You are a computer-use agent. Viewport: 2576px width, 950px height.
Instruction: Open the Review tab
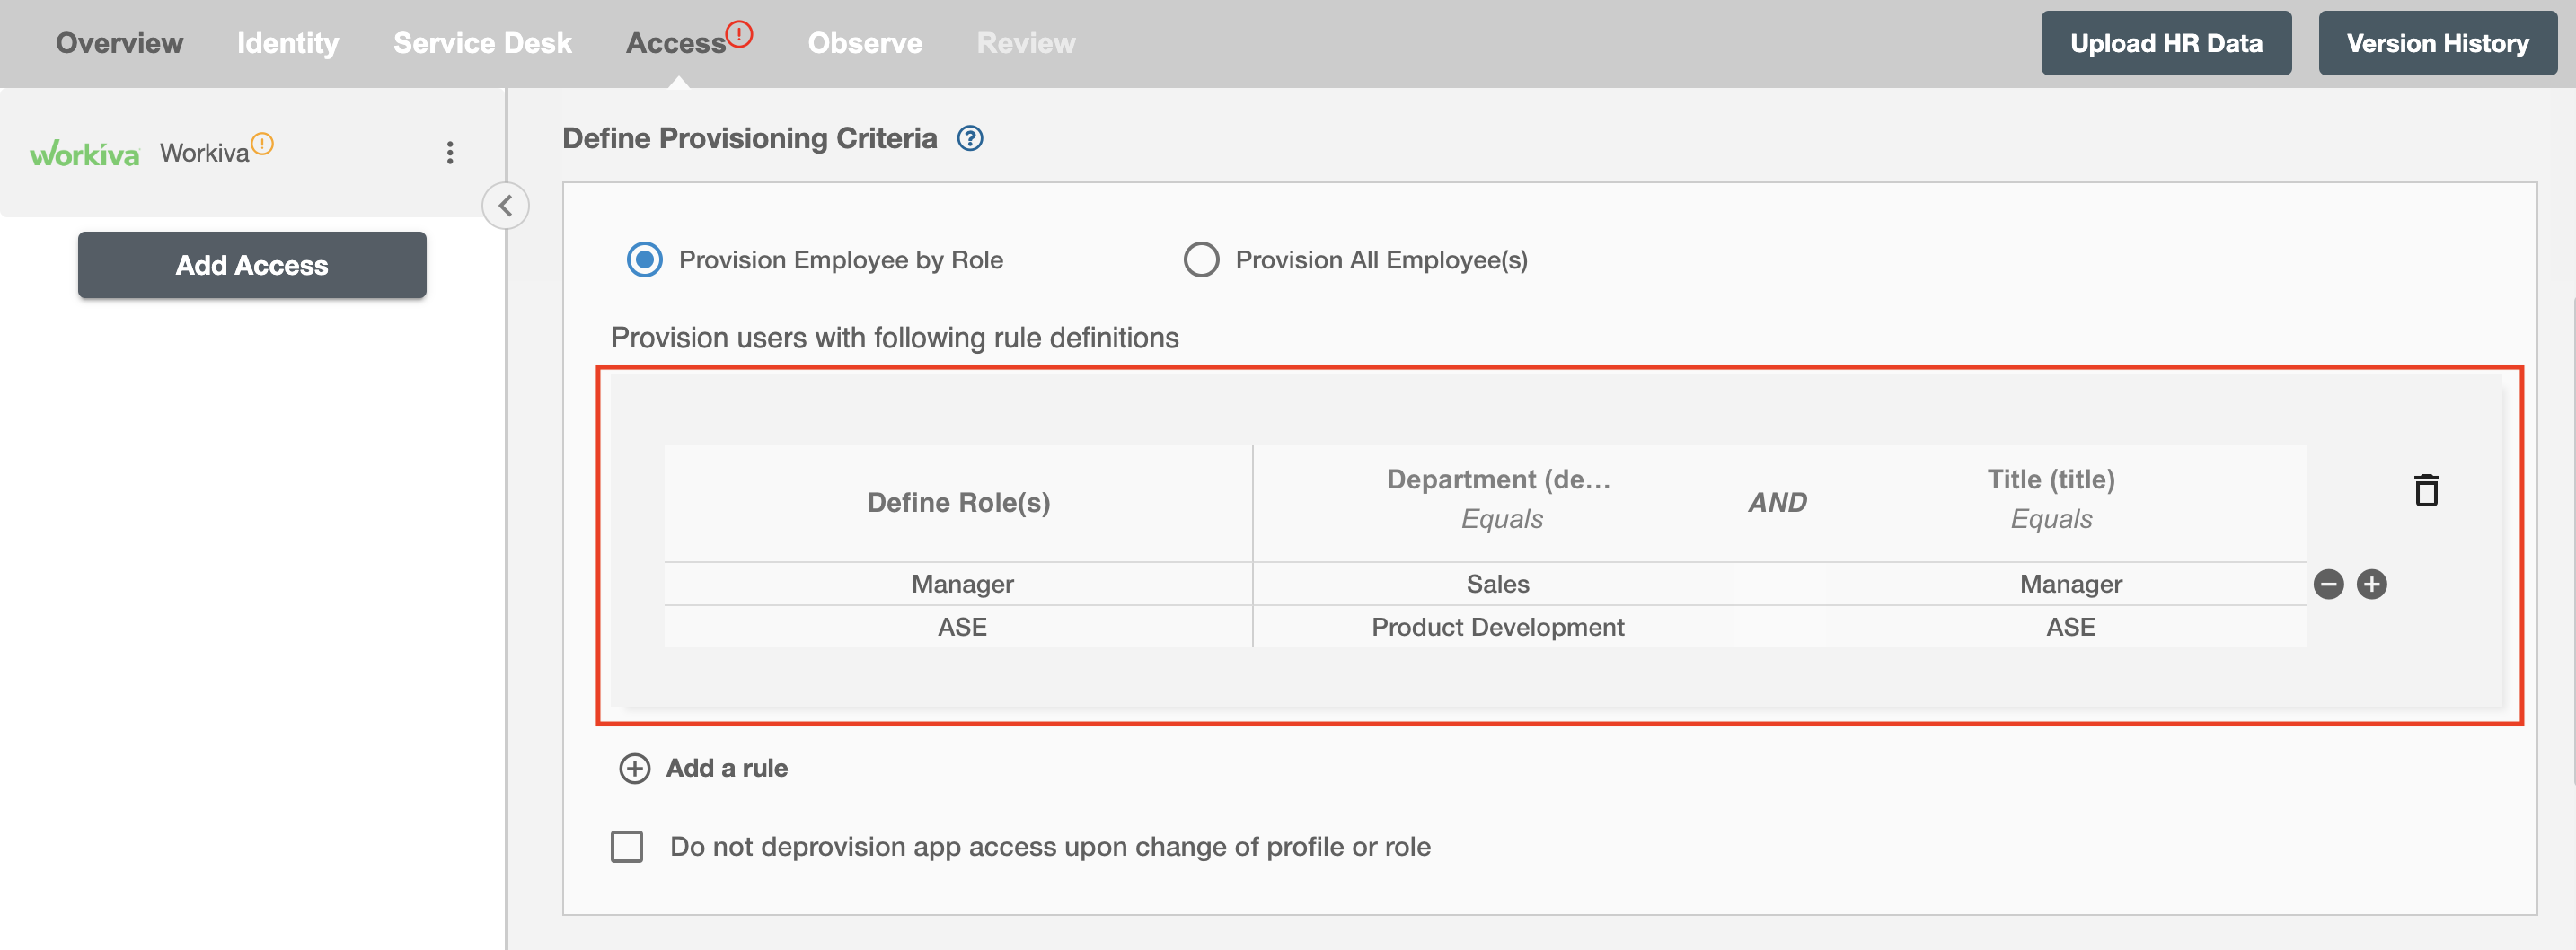[1026, 43]
